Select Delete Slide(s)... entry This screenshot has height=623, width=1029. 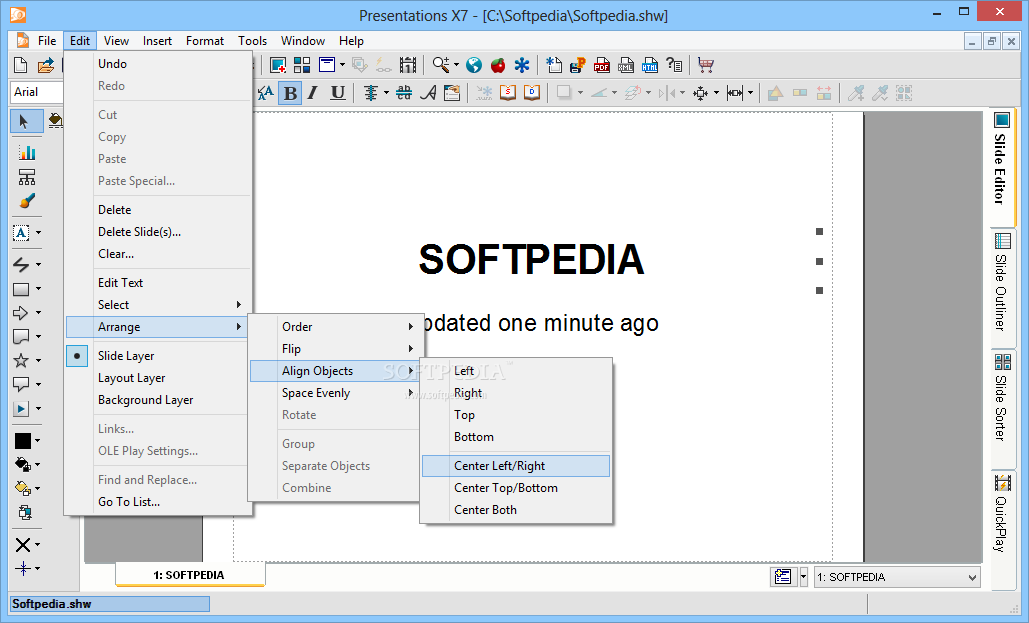point(158,232)
